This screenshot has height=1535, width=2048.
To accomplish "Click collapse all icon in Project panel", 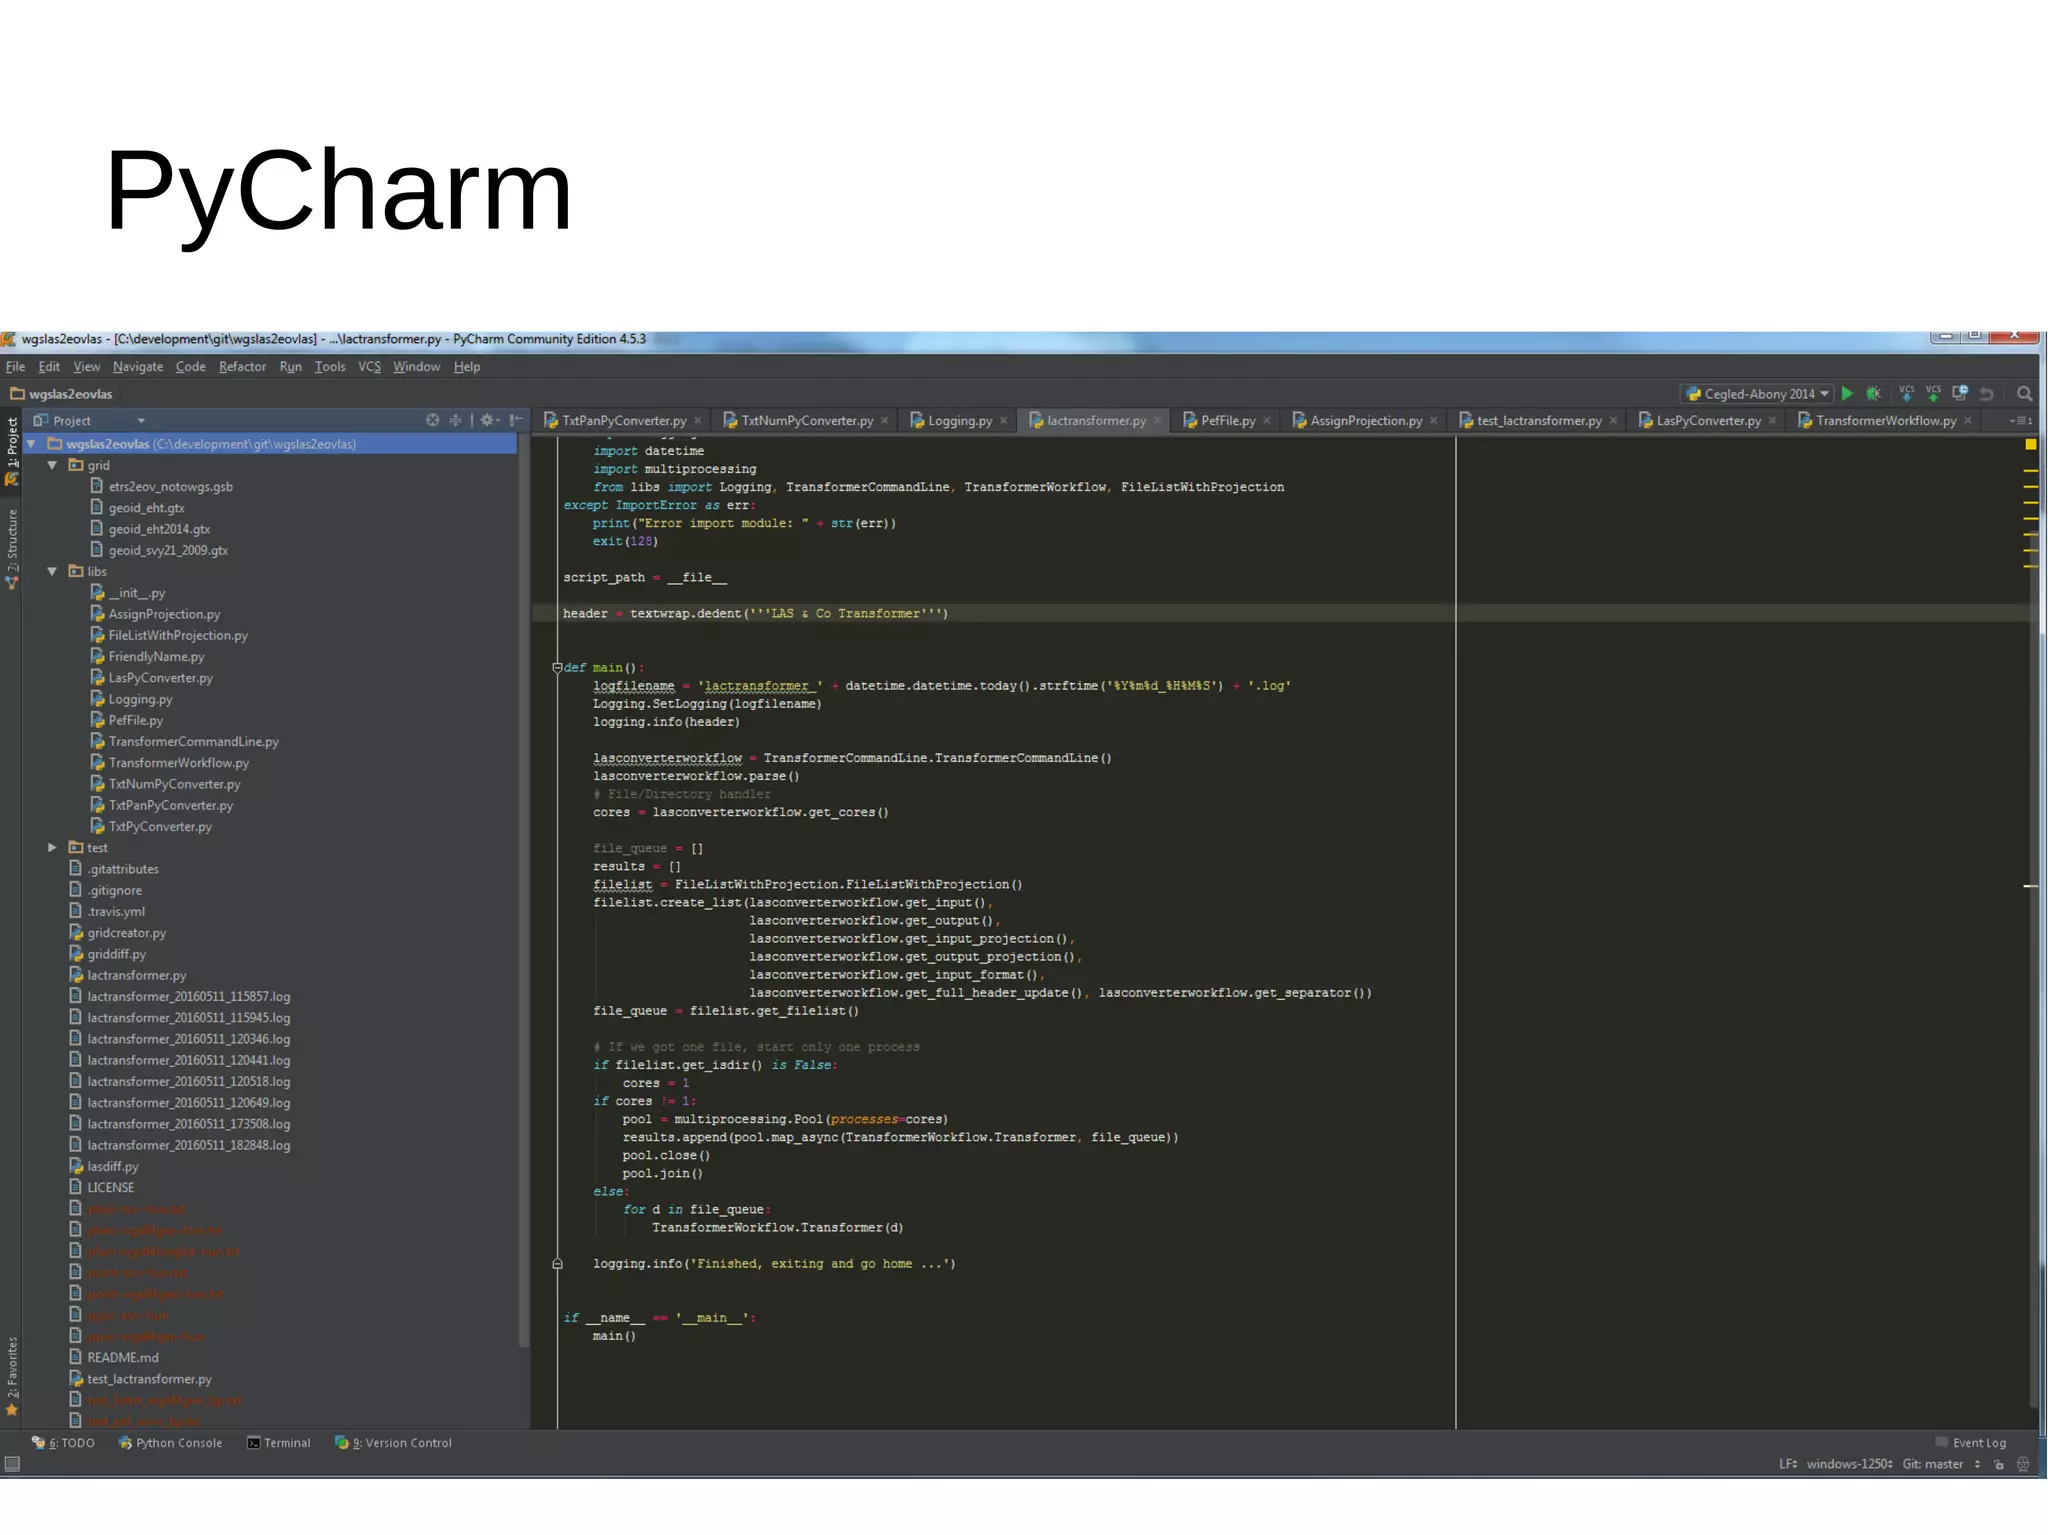I will click(x=455, y=420).
